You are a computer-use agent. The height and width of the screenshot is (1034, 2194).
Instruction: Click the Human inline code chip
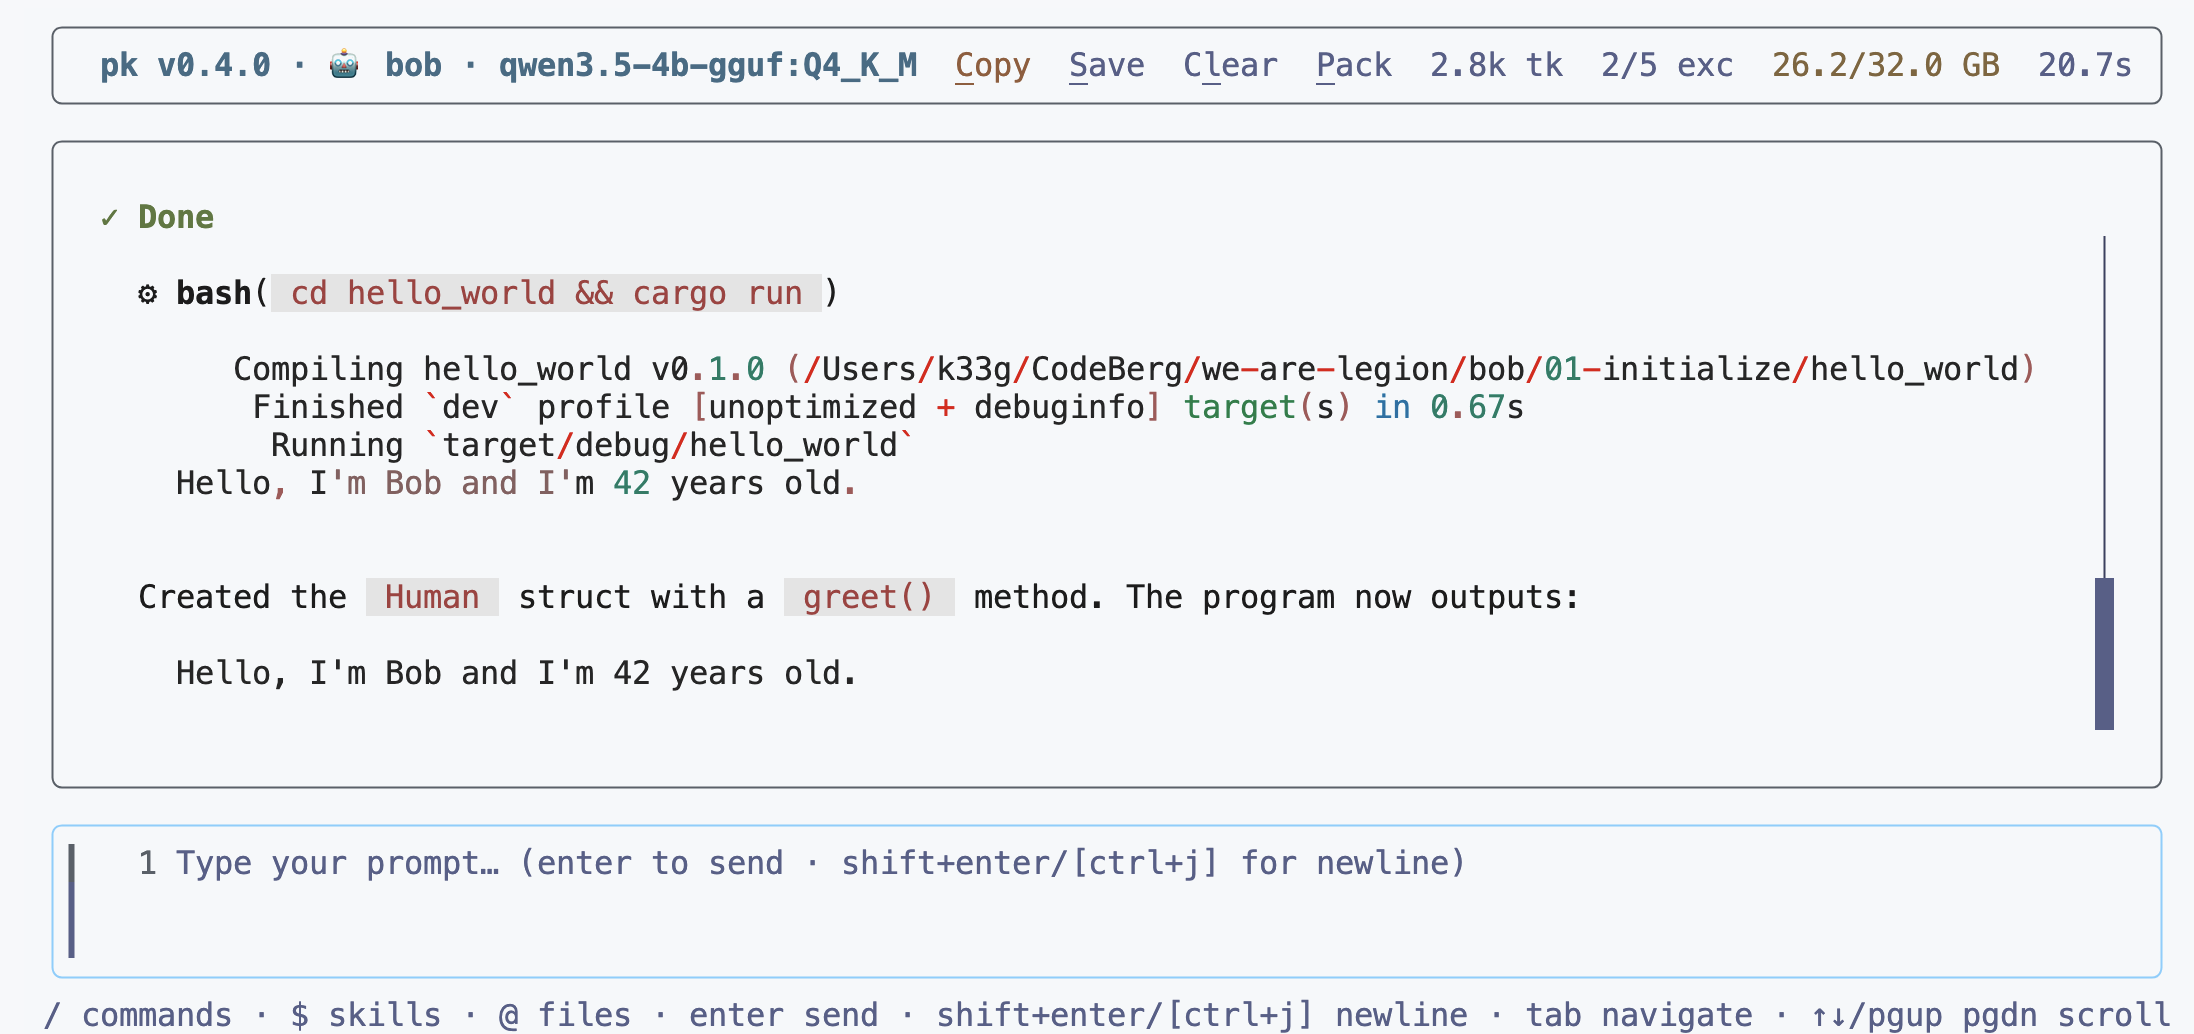tap(432, 597)
